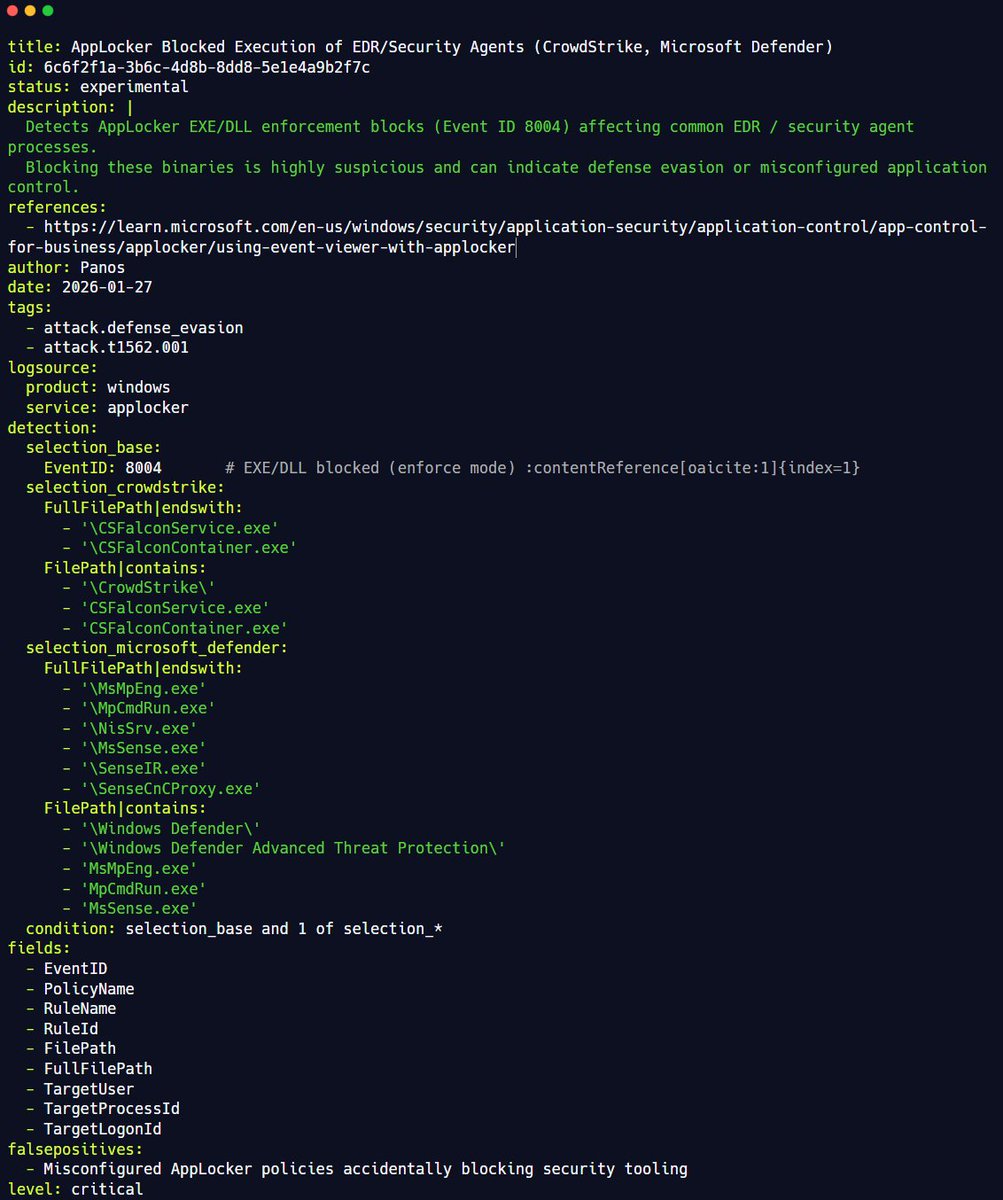Click the green maximize window dot
The image size is (1003, 1200).
point(48,11)
